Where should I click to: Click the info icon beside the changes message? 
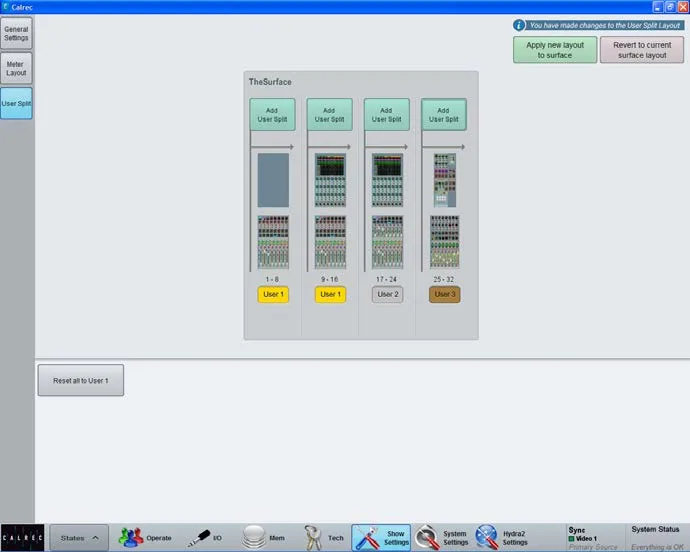(519, 25)
